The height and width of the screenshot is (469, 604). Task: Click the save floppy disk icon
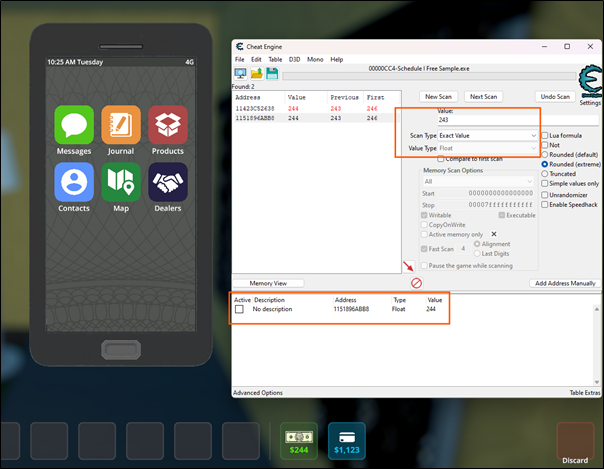(271, 74)
